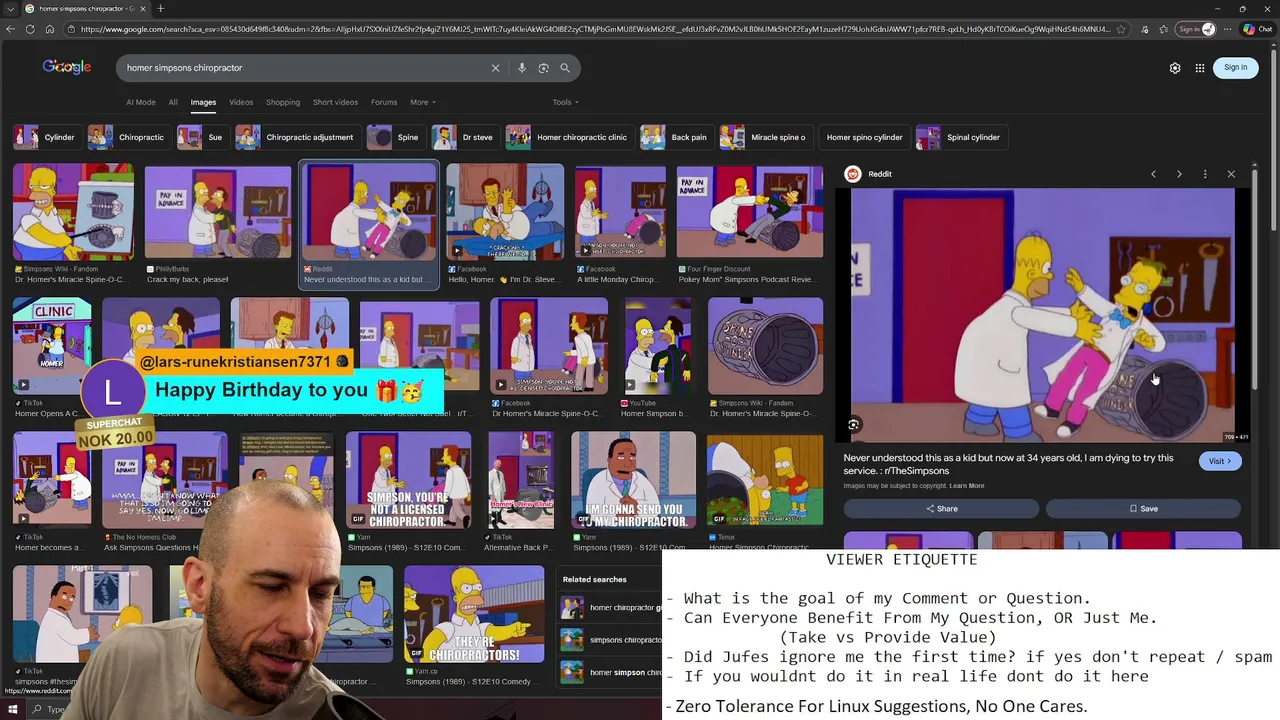Close the Reddit image preview panel
Screen dimensions: 1280x720
pyautogui.click(x=1231, y=174)
